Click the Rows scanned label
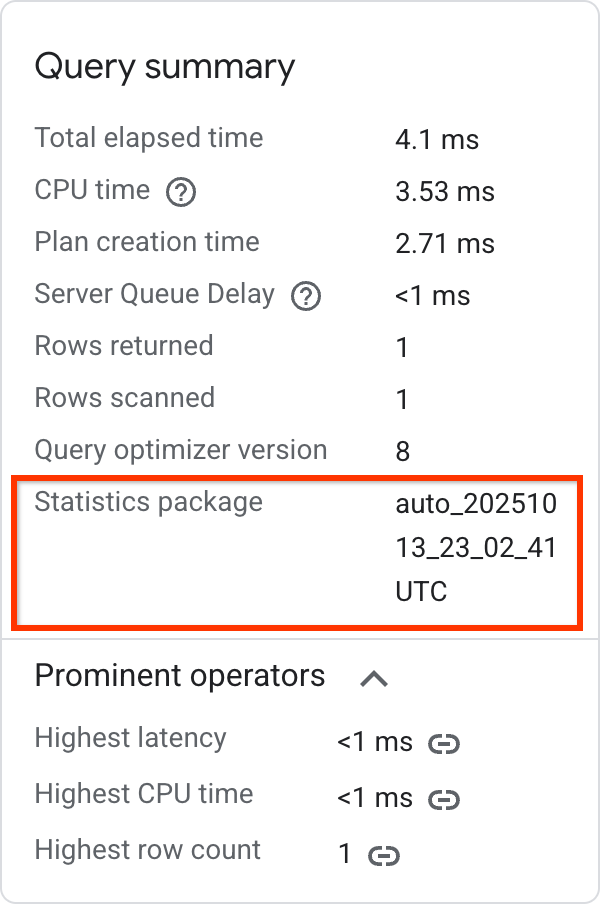 [124, 398]
